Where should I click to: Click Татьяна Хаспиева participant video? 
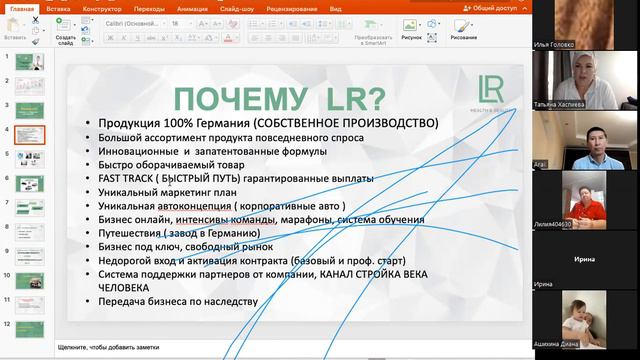[x=585, y=80]
